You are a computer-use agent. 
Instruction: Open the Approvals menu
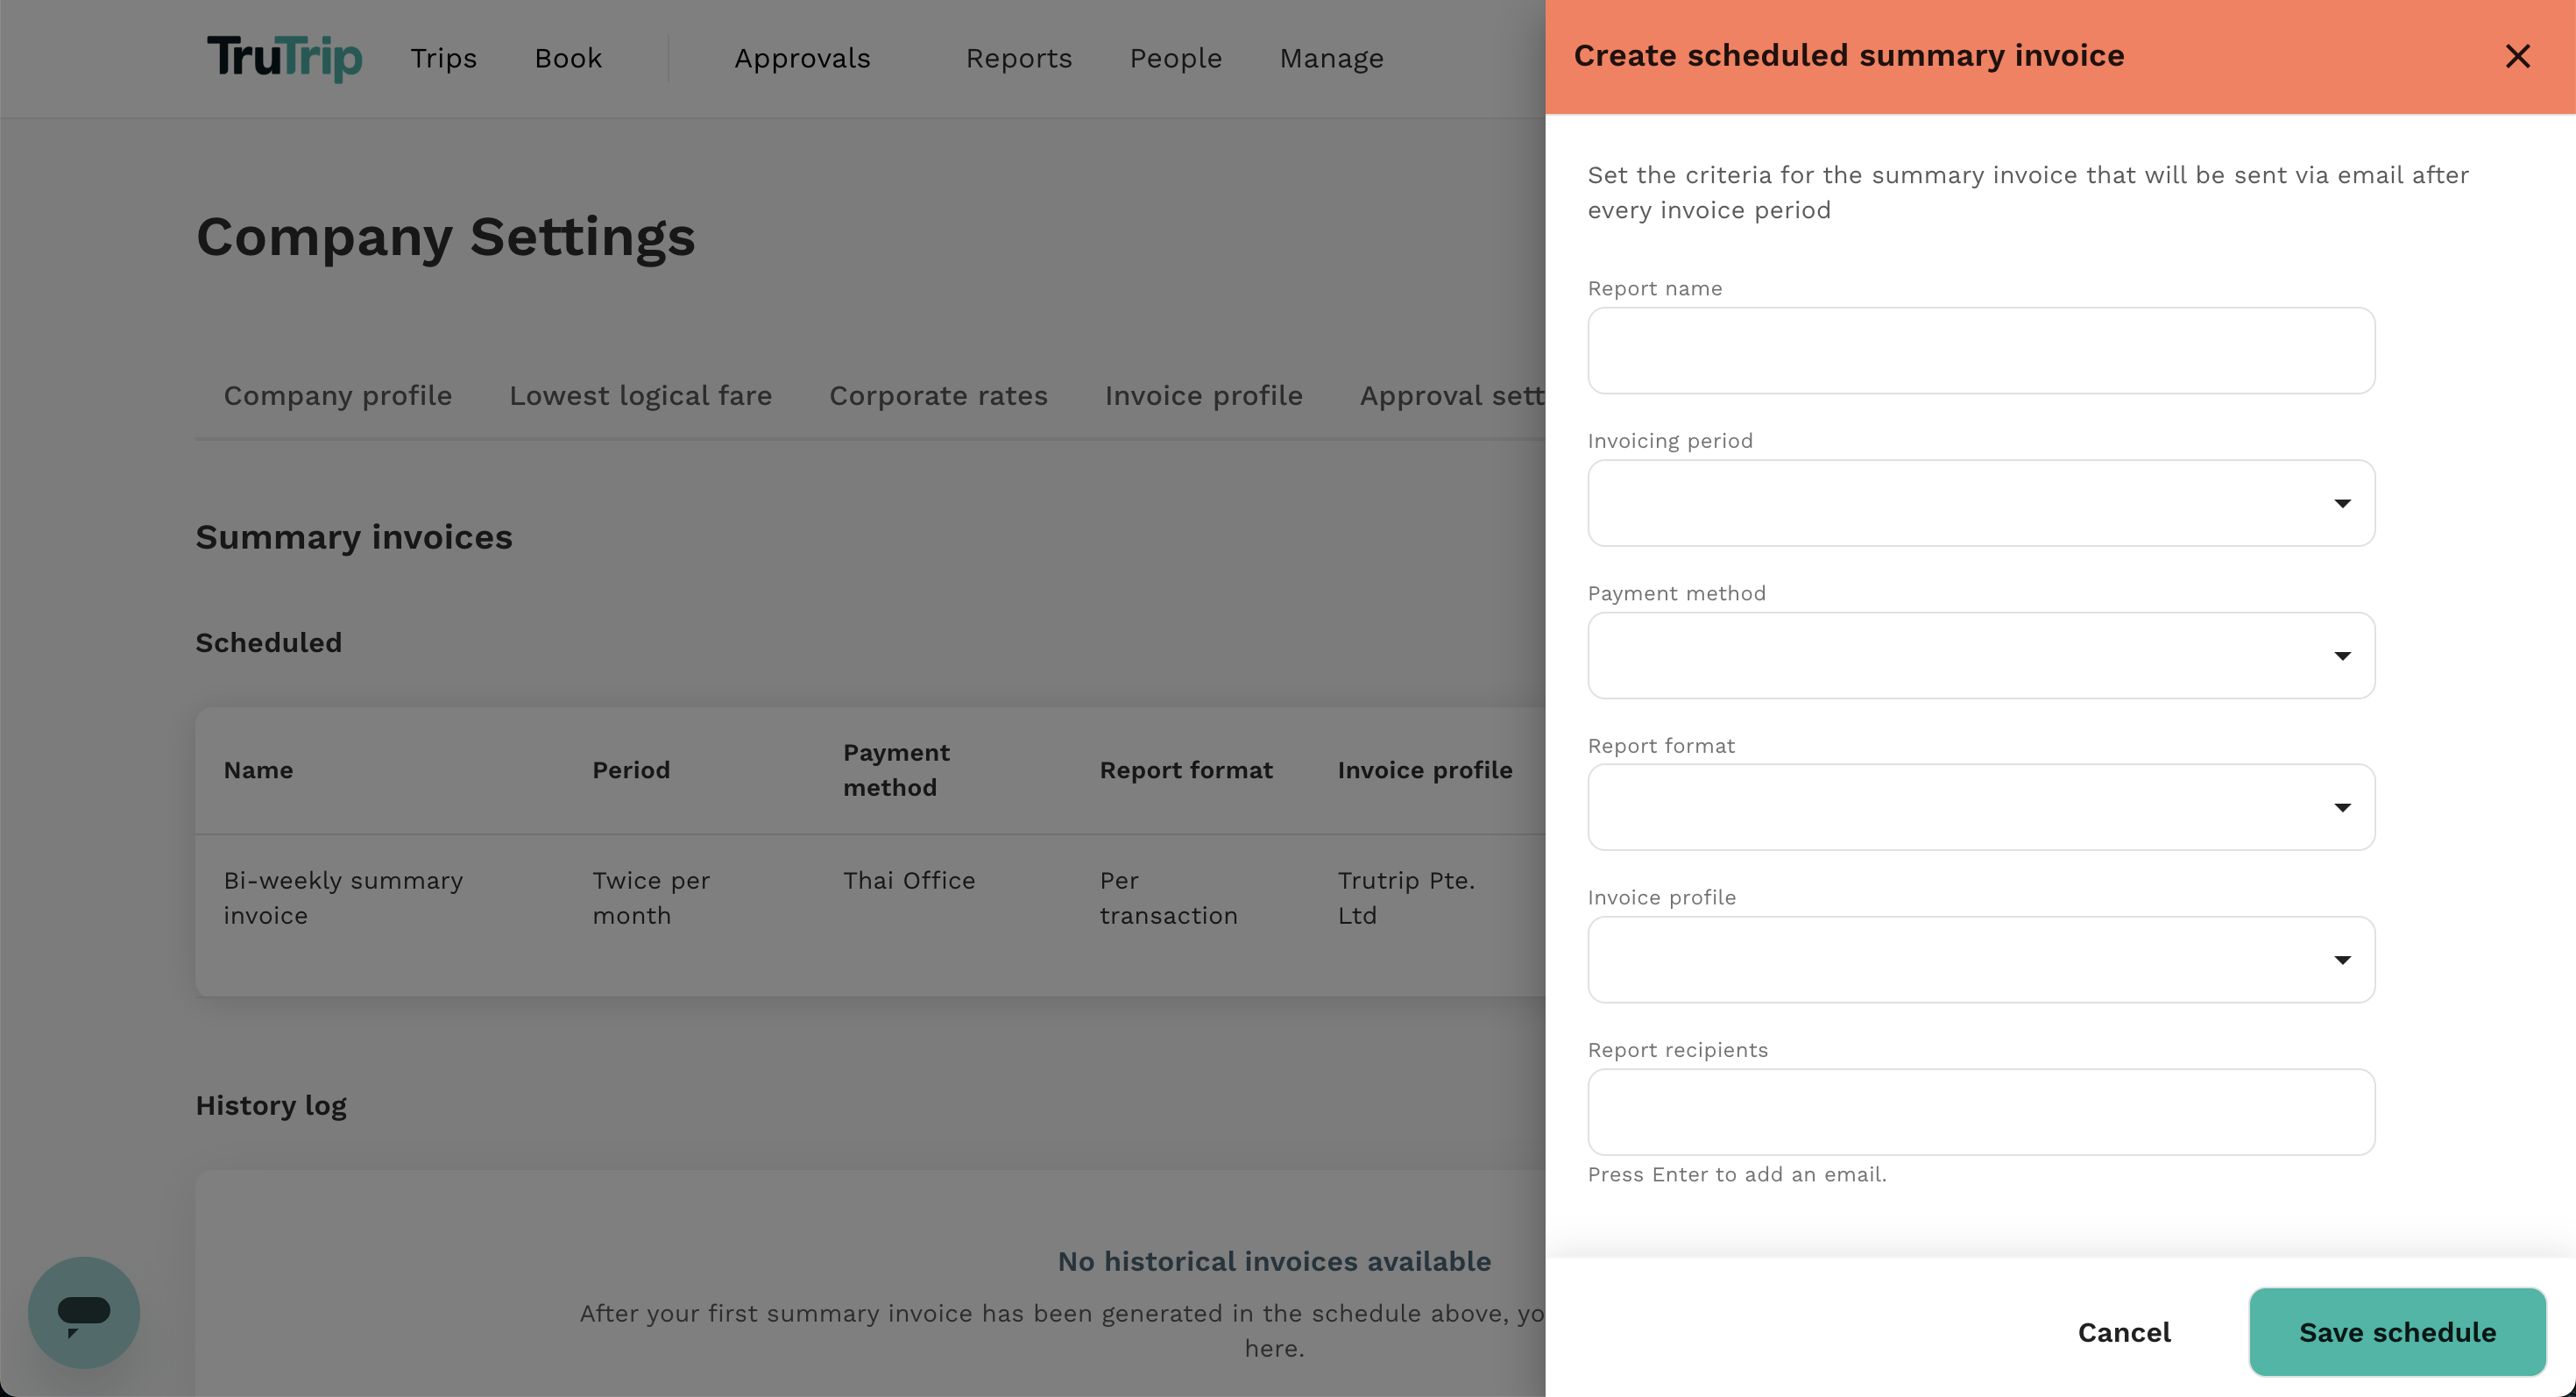click(802, 58)
